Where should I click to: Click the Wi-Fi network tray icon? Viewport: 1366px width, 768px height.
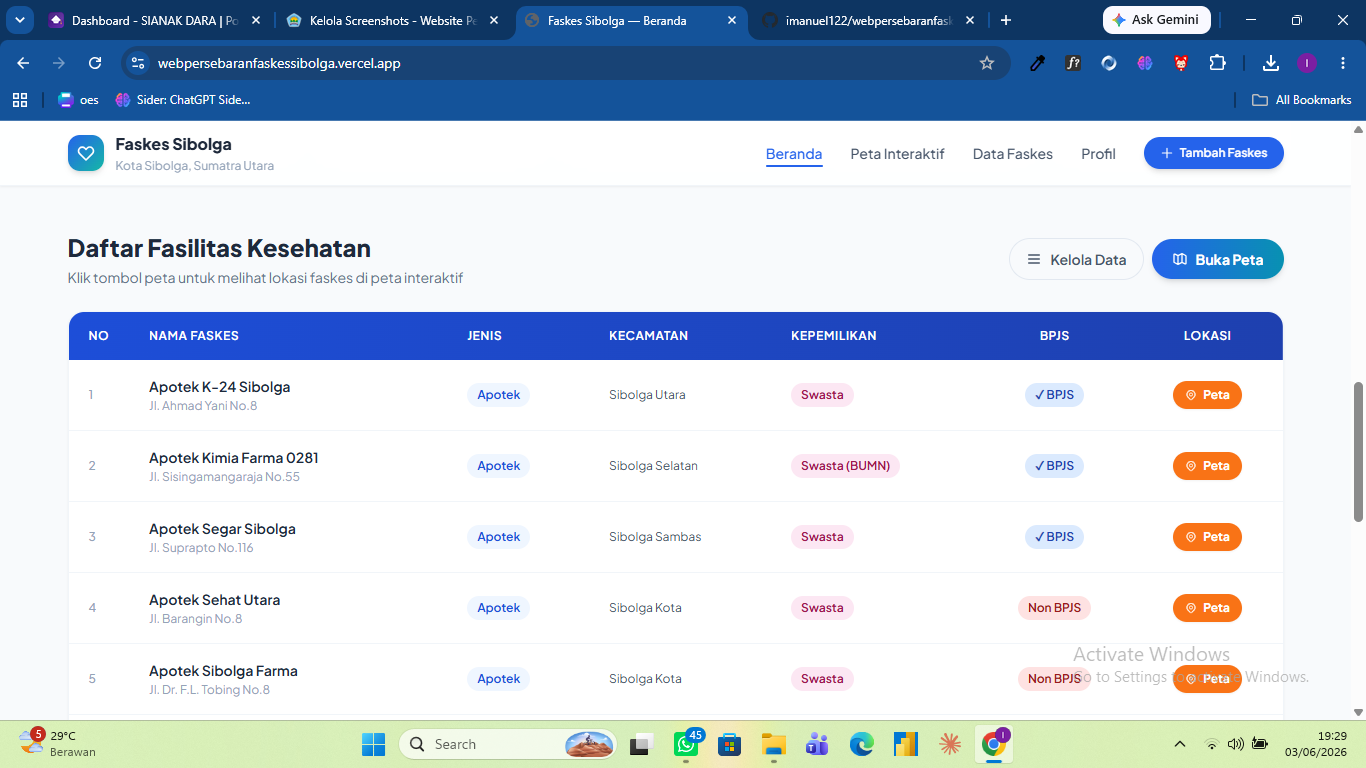click(1212, 744)
